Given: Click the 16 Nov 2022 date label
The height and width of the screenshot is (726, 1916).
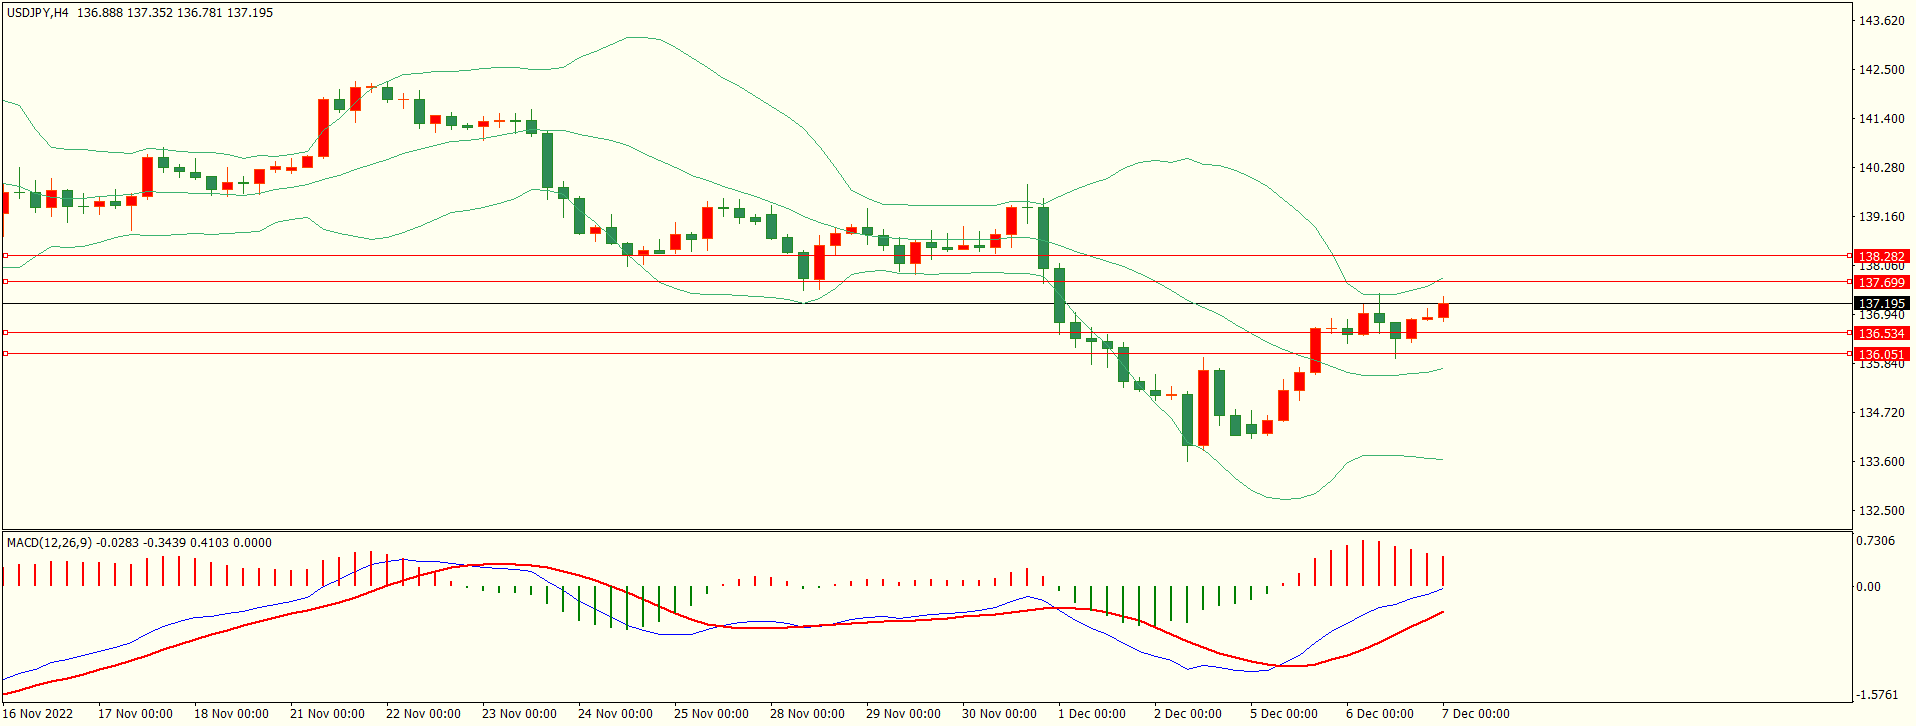Looking at the screenshot, I should coord(38,714).
